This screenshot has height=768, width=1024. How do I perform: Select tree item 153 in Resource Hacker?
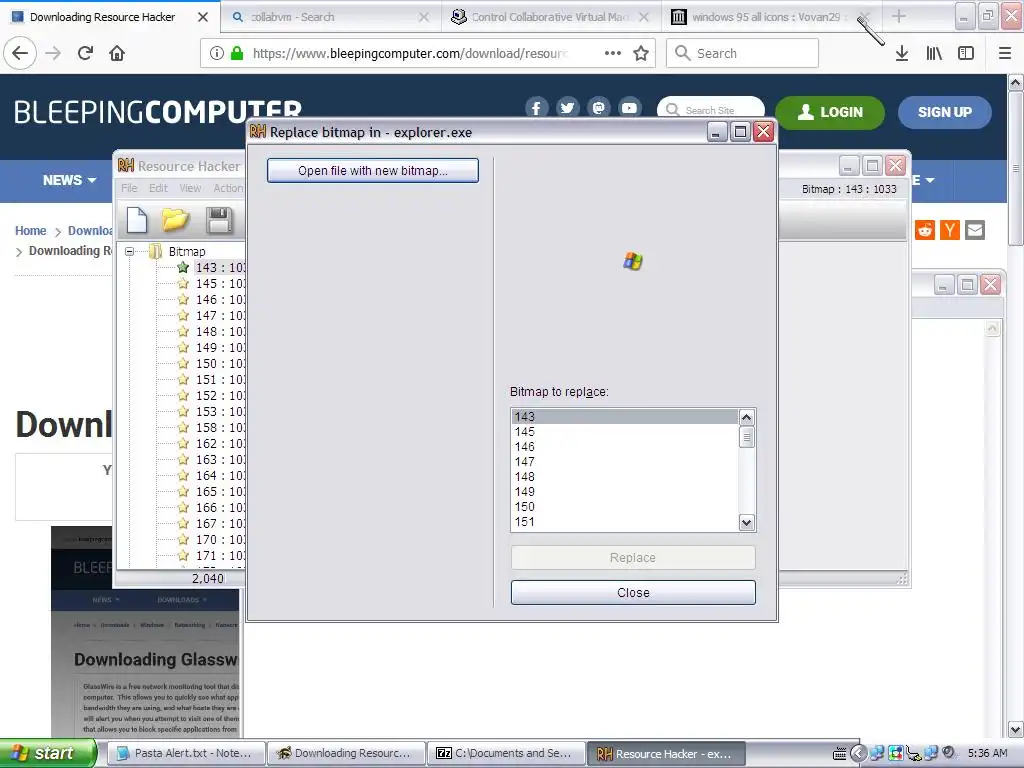(219, 411)
